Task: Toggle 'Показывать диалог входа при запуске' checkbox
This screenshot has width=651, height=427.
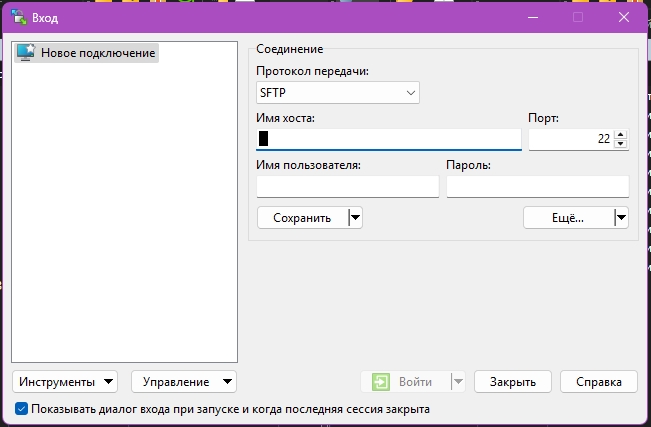Action: tap(21, 409)
